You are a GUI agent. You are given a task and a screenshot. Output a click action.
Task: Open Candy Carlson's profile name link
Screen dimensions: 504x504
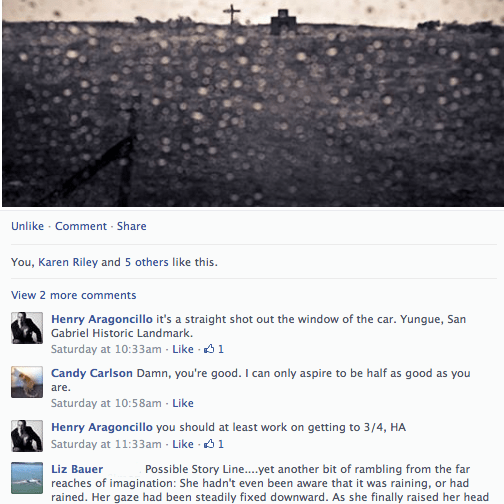[x=92, y=373]
